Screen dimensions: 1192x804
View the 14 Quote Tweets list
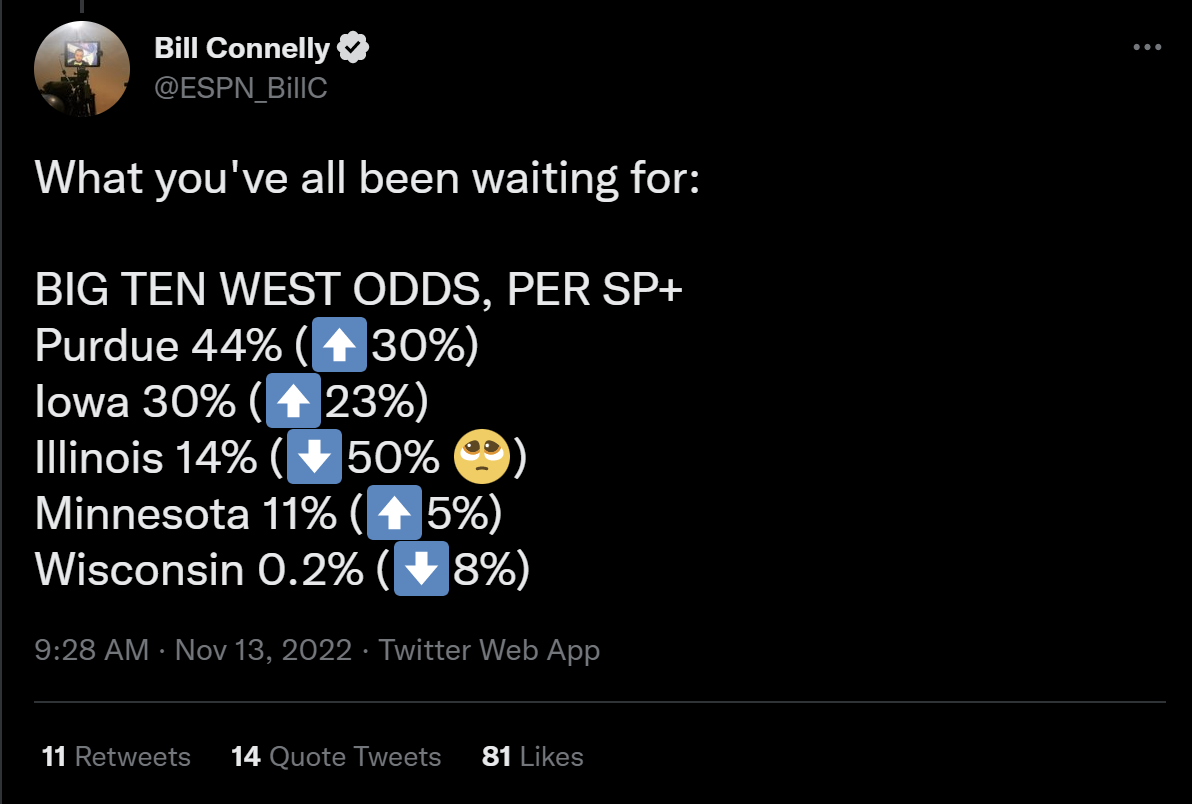tap(336, 756)
